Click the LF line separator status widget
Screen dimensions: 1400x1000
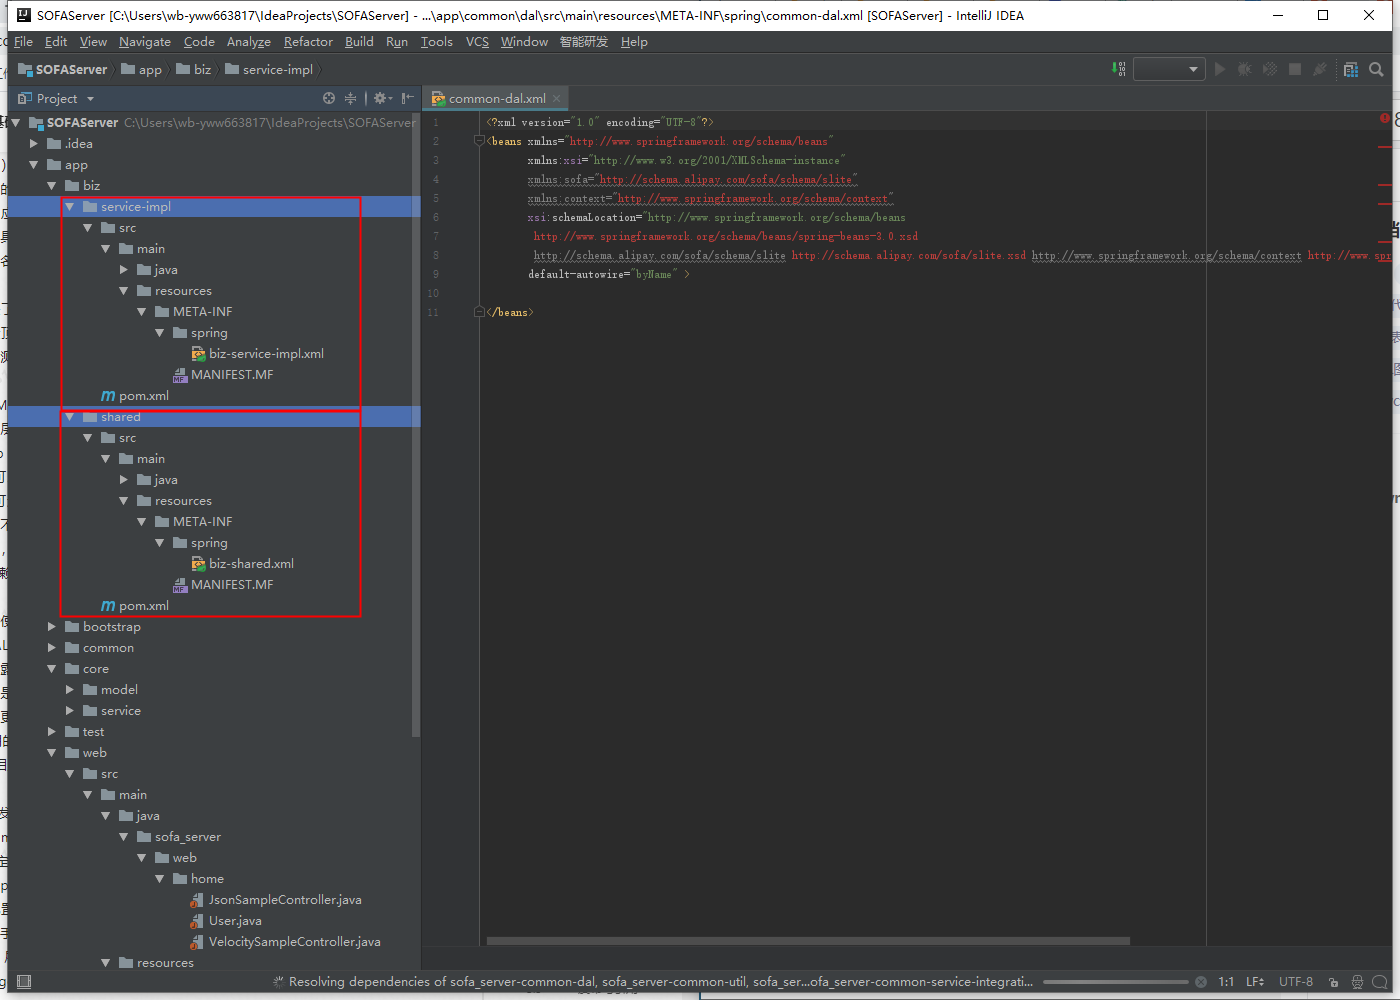[1255, 982]
